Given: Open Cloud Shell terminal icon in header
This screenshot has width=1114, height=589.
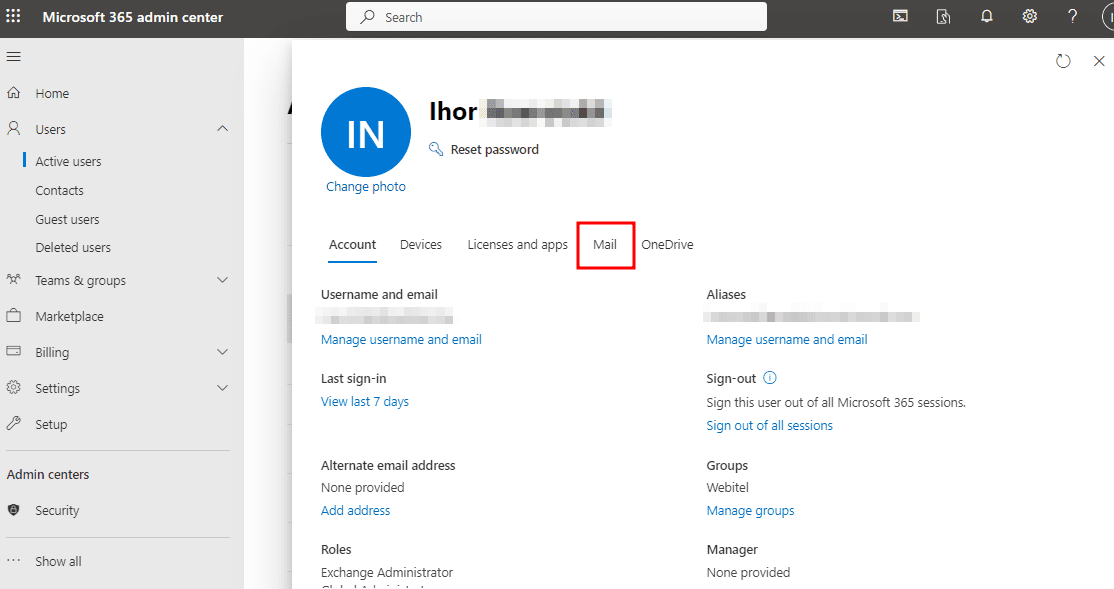Looking at the screenshot, I should [900, 16].
